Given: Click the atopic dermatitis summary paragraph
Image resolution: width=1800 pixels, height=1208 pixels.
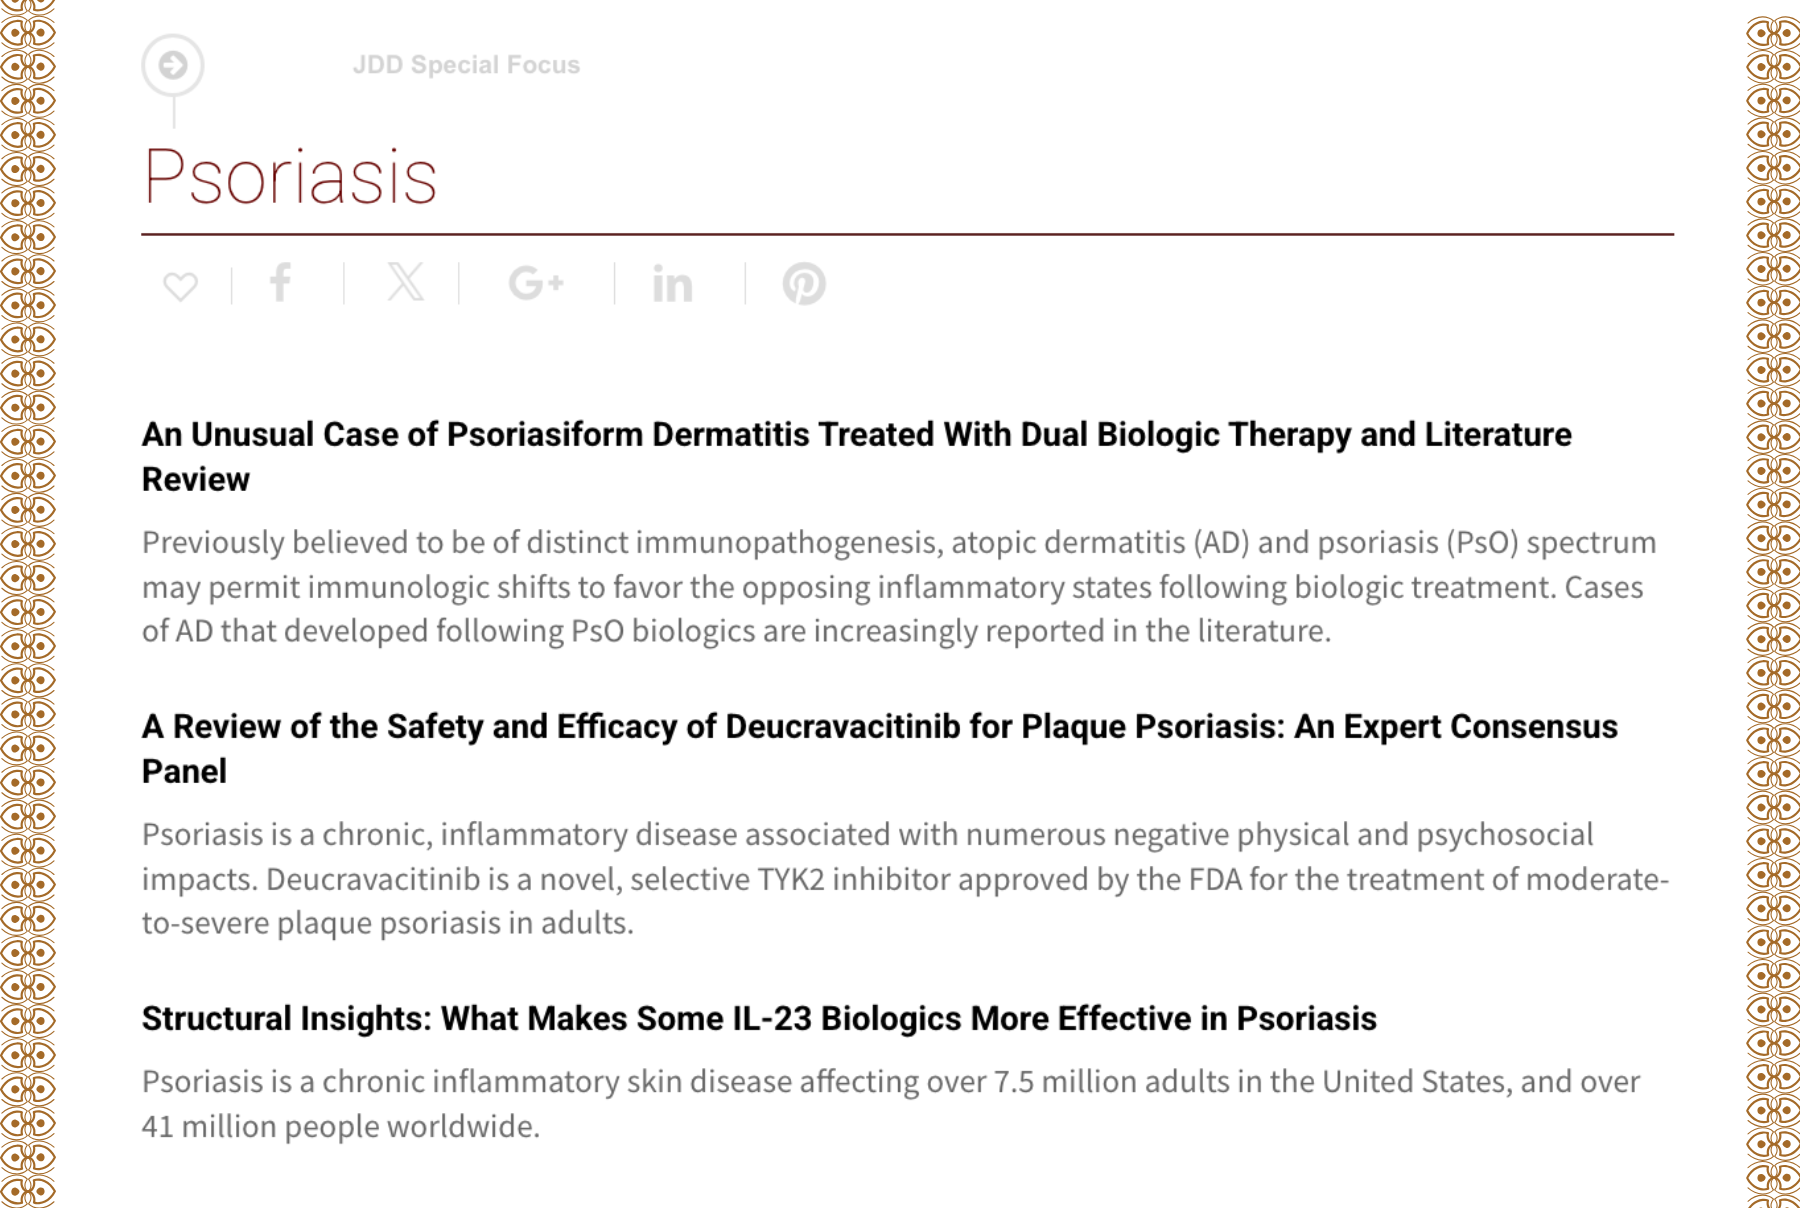Looking at the screenshot, I should (898, 587).
